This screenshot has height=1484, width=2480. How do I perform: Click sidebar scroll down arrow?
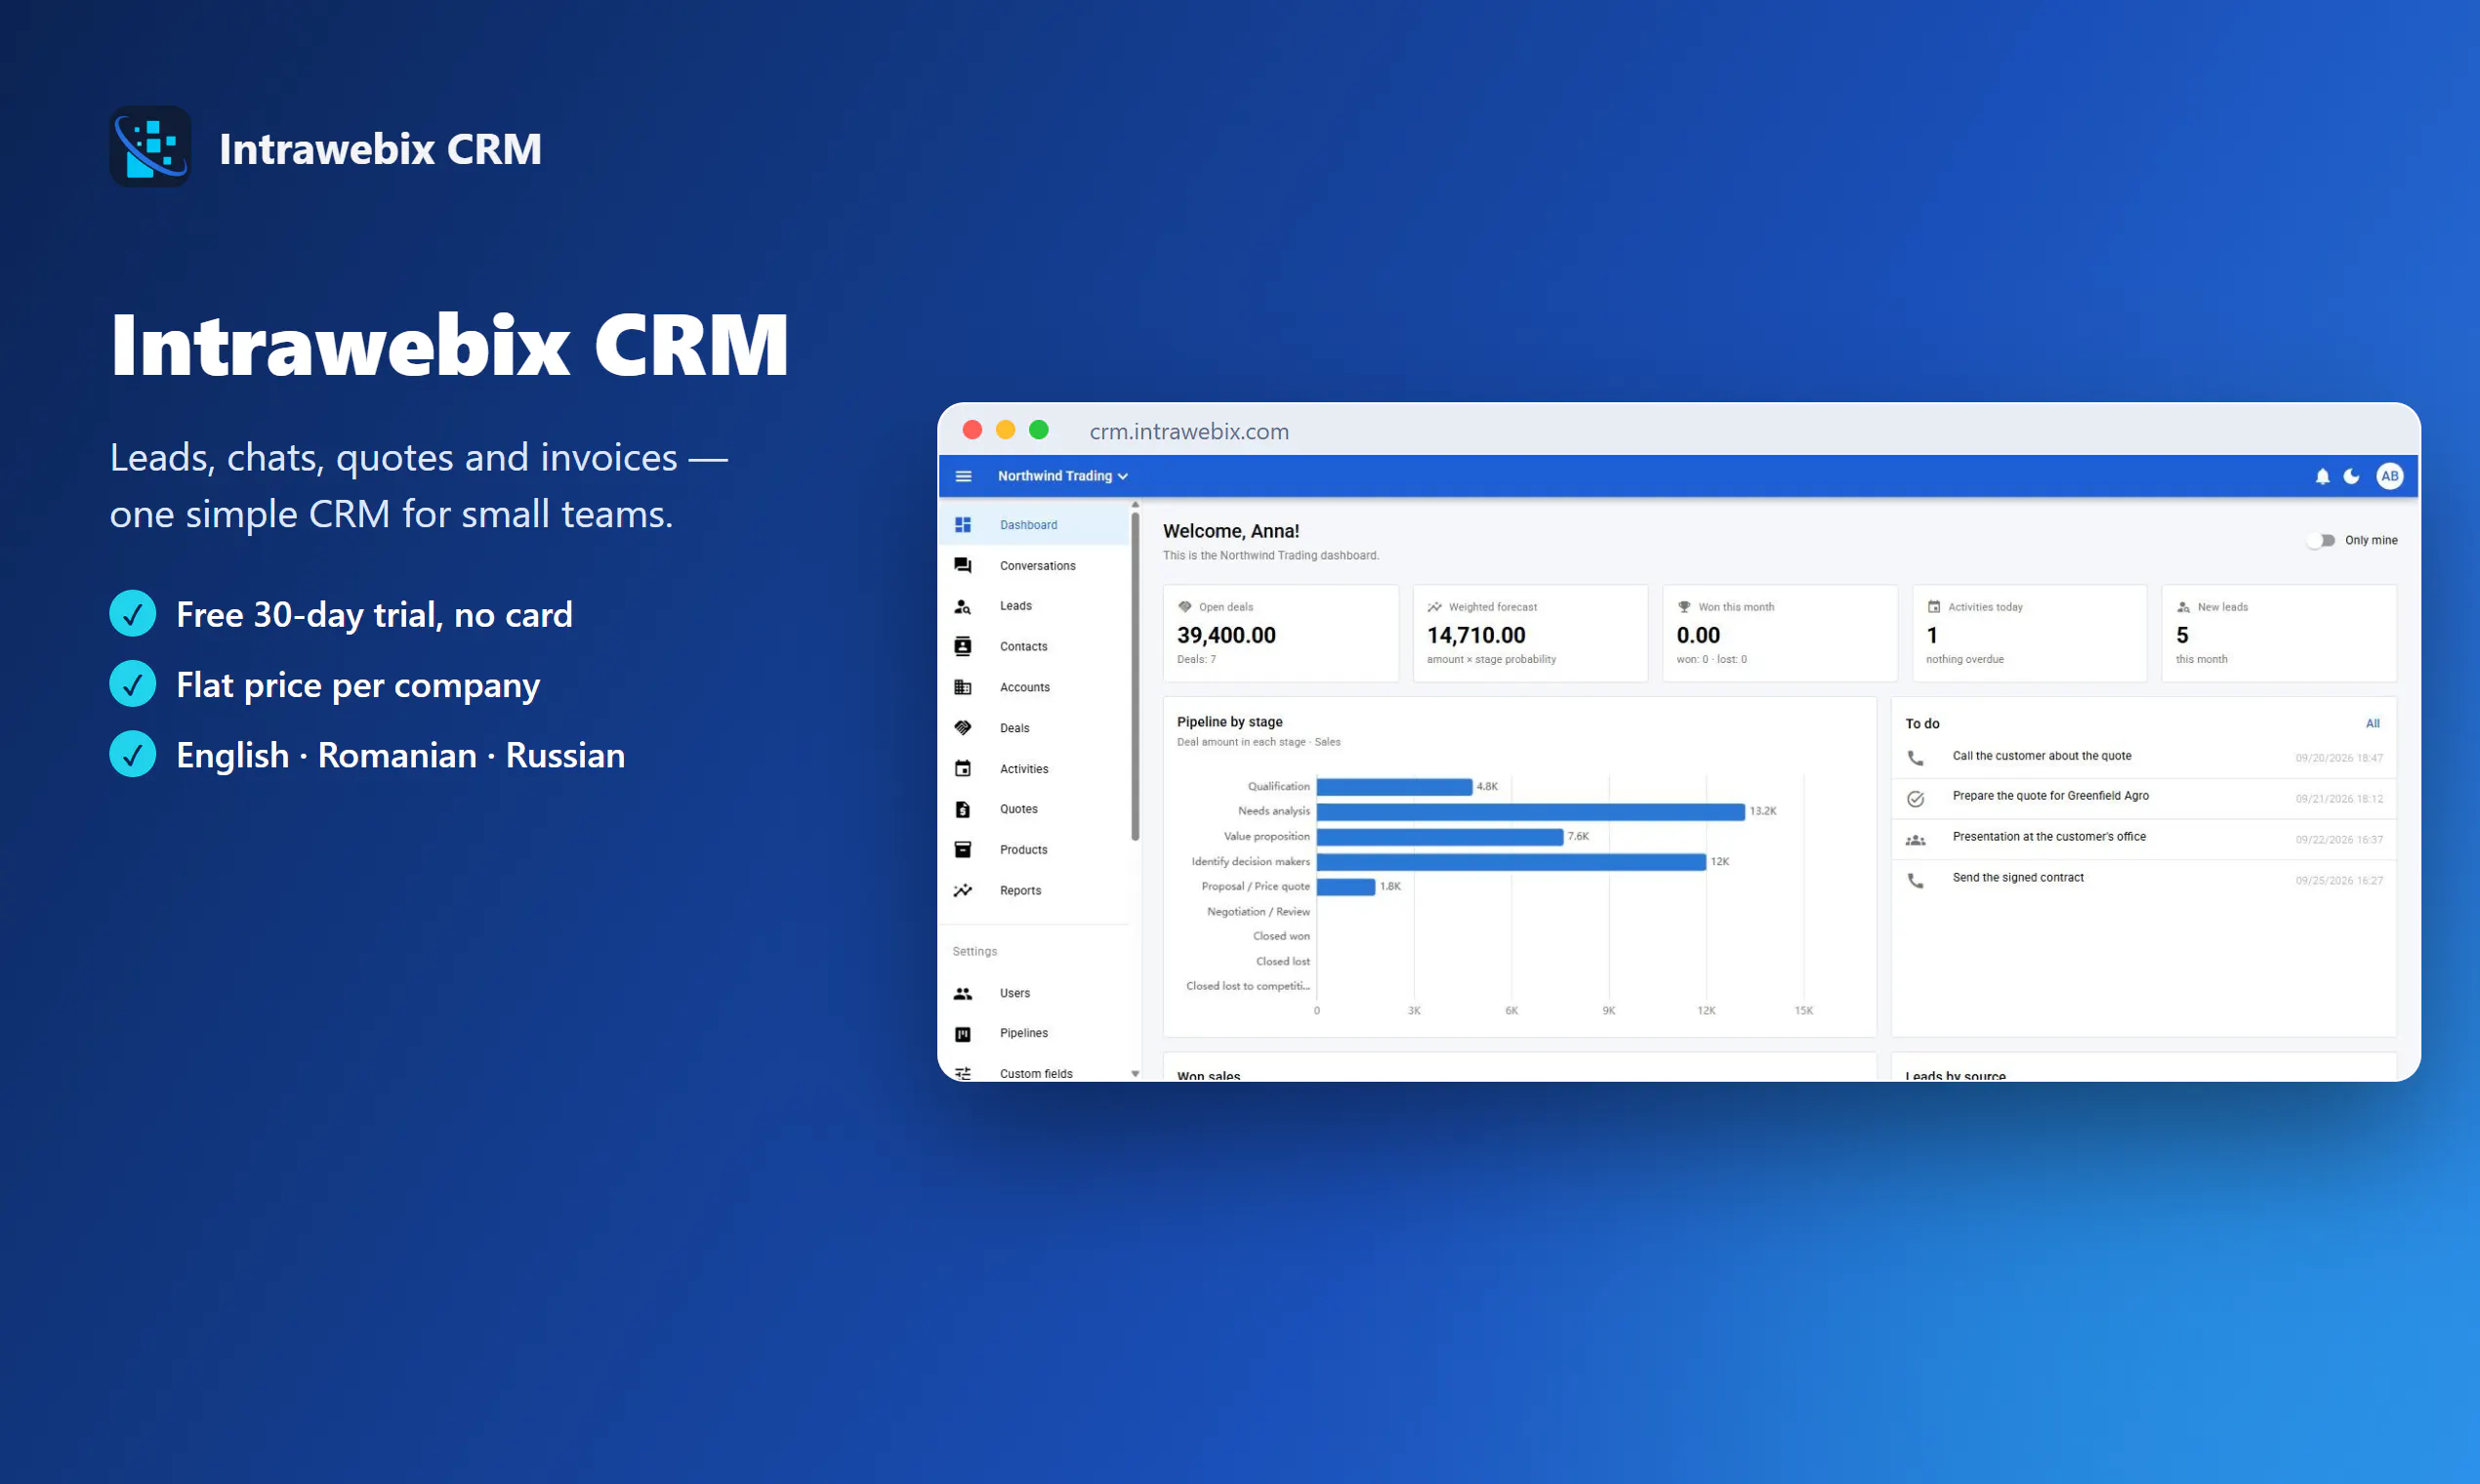pyautogui.click(x=1135, y=1074)
